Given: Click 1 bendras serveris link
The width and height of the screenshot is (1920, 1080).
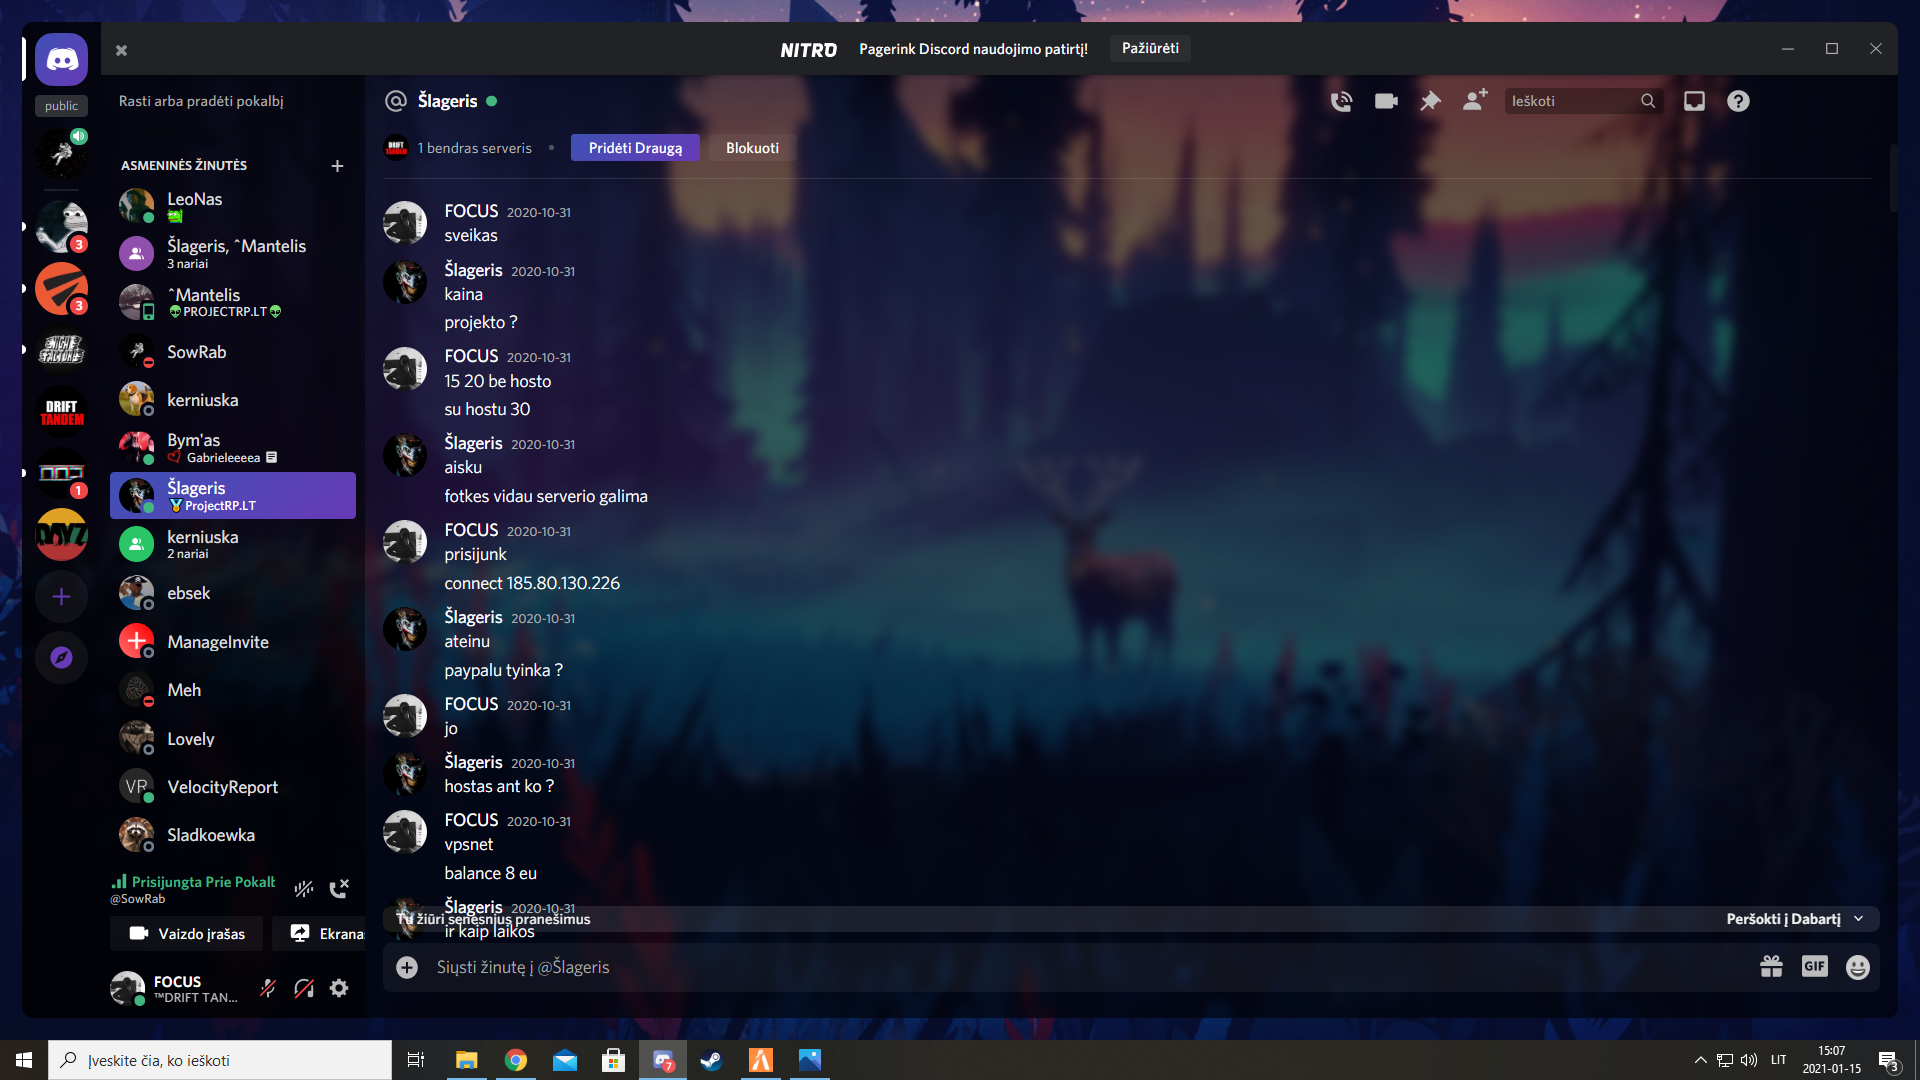Looking at the screenshot, I should pos(474,148).
